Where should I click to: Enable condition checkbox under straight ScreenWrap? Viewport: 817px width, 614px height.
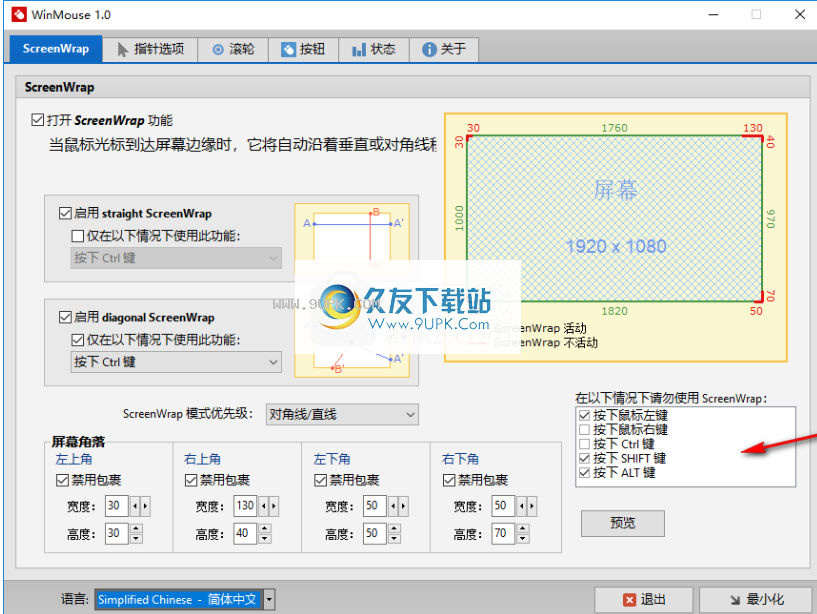pyautogui.click(x=78, y=236)
